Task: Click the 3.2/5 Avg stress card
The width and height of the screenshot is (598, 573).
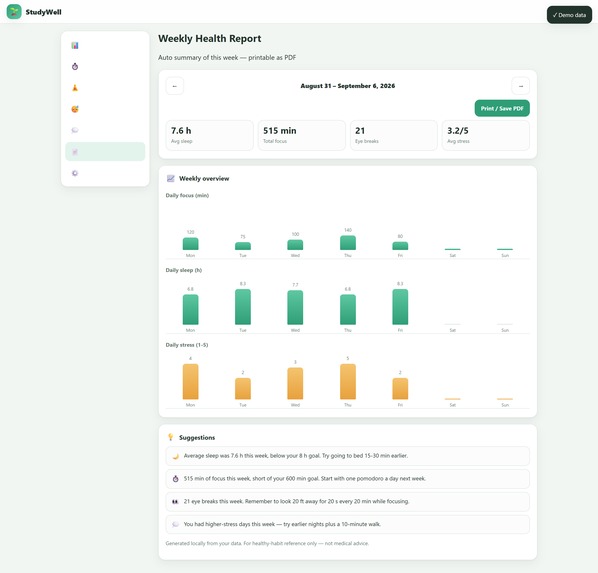Action: [486, 135]
